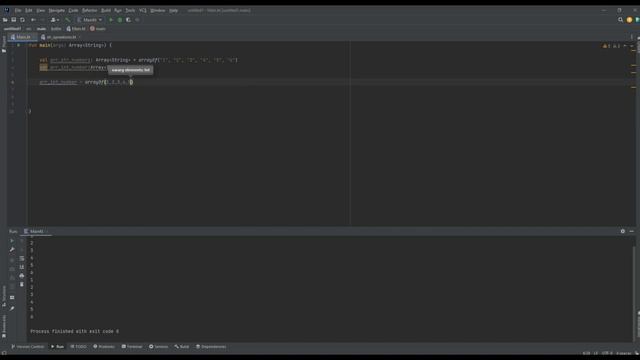Open the Edit menu

point(29,10)
